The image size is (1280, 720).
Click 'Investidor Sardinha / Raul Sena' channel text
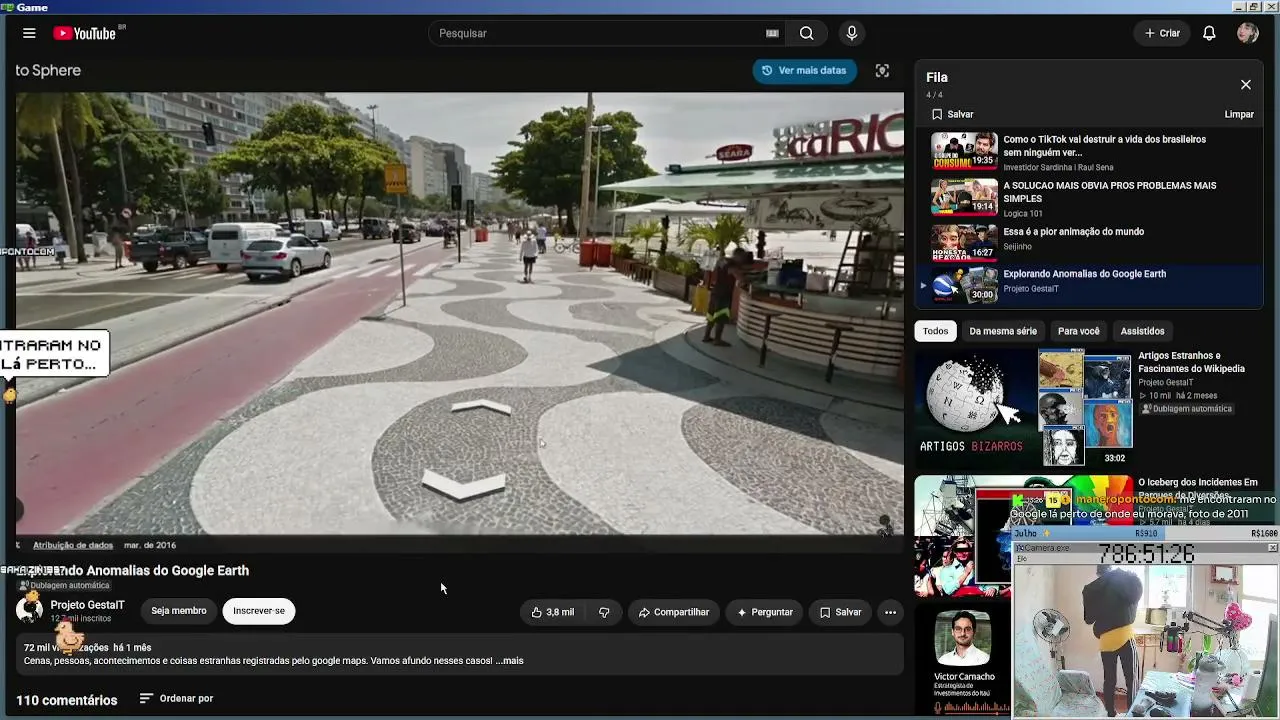point(1058,167)
